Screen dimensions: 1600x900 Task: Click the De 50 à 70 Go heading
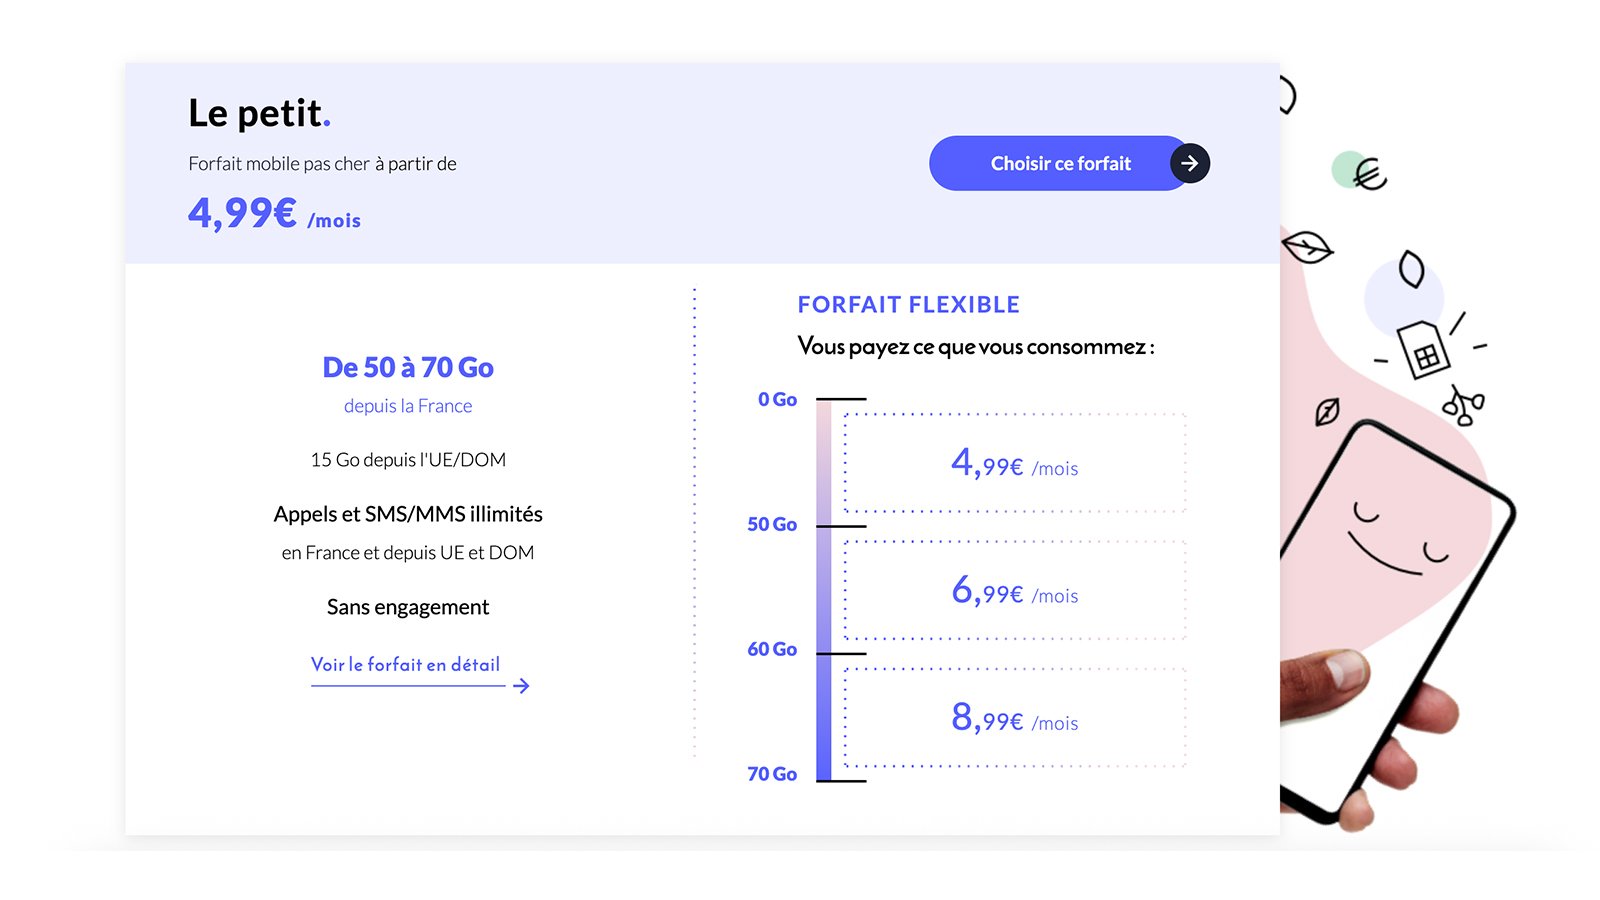point(408,367)
